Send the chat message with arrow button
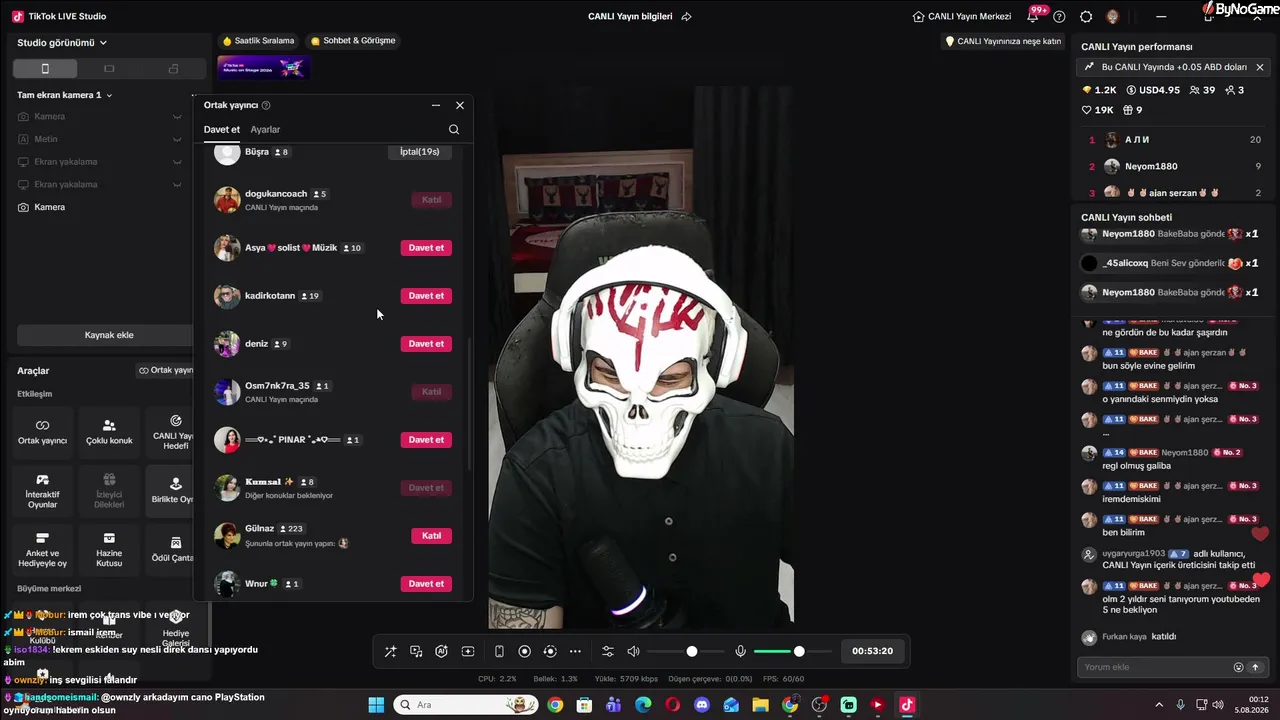The width and height of the screenshot is (1280, 720). (1255, 667)
